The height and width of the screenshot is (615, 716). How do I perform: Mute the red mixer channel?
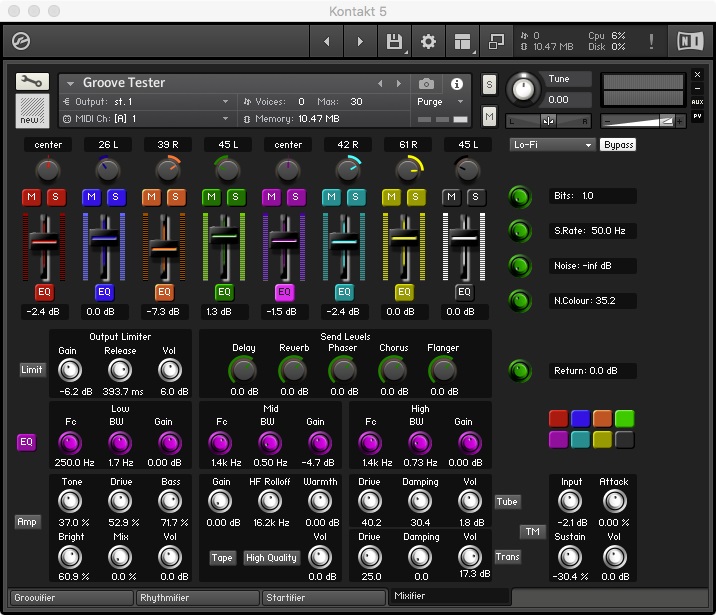coord(31,197)
